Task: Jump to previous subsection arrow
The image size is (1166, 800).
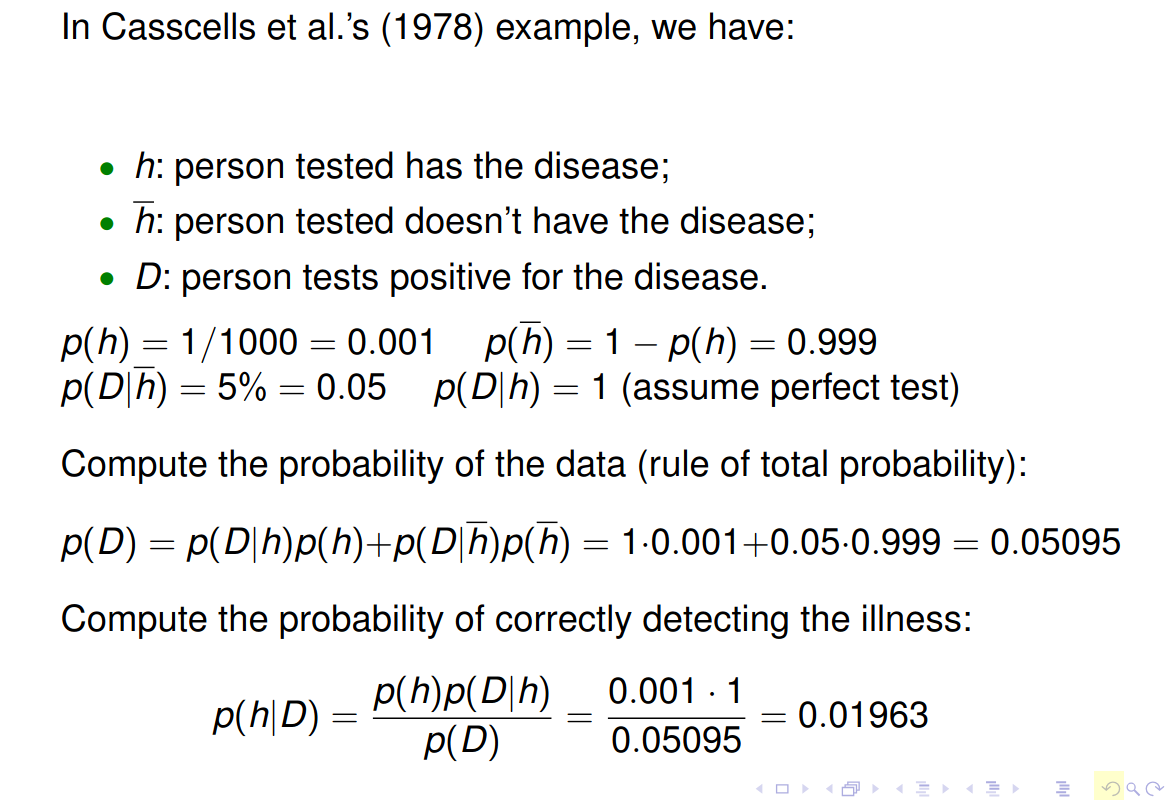Action: [x=899, y=788]
